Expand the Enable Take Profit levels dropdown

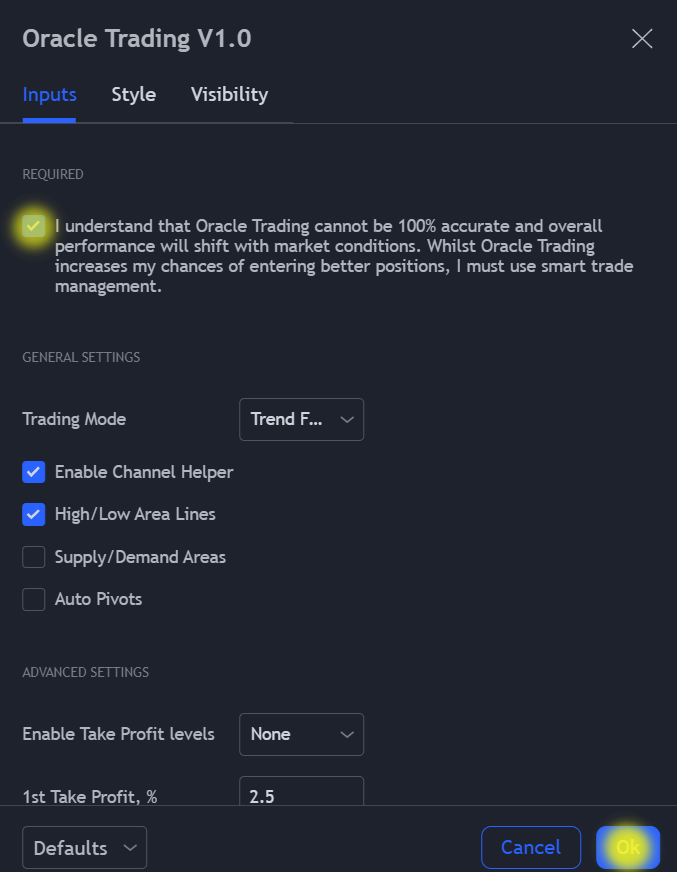301,734
